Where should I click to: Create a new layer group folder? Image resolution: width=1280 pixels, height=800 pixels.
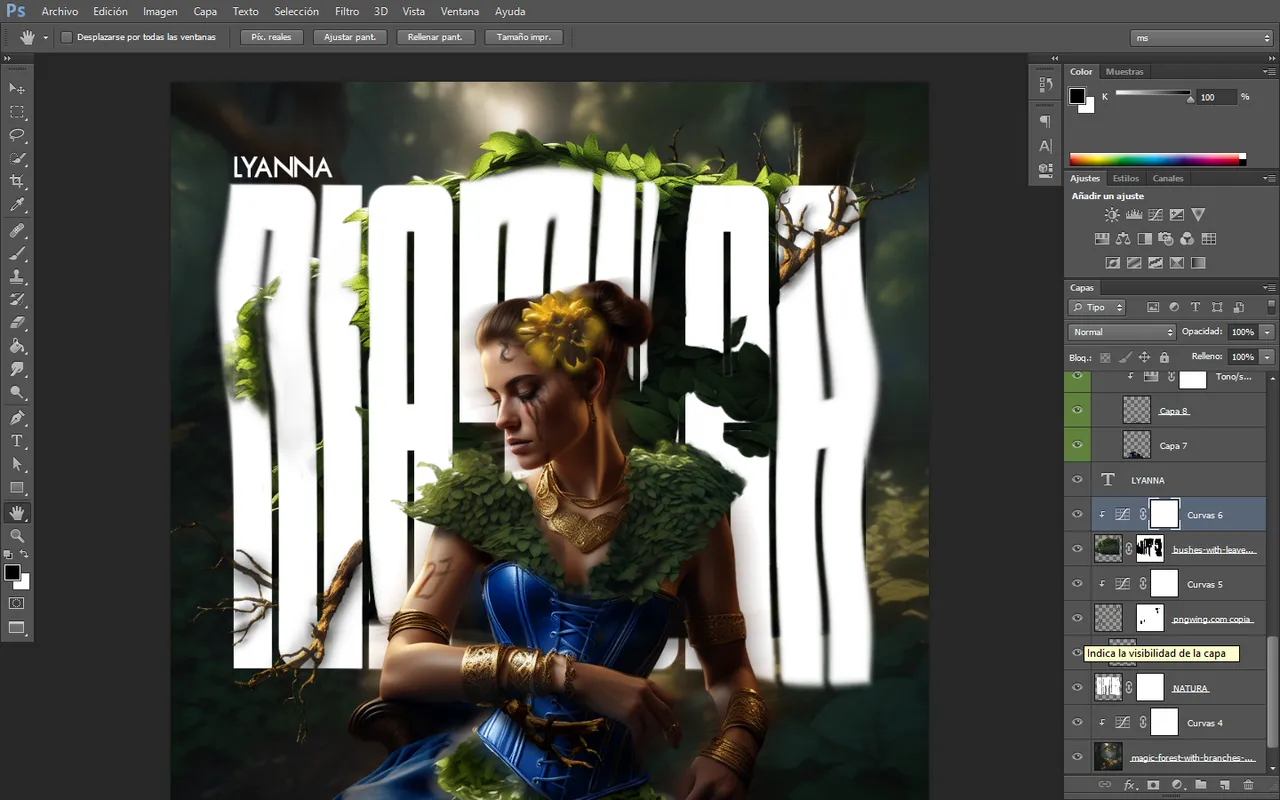pos(1200,785)
